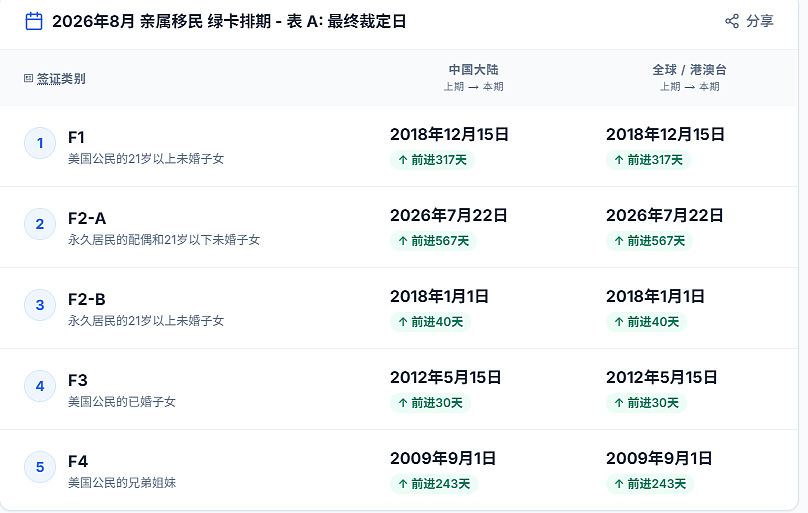This screenshot has height=513, width=808.
Task: Click F3 中国大陆 badge 前进30天
Action: (430, 402)
